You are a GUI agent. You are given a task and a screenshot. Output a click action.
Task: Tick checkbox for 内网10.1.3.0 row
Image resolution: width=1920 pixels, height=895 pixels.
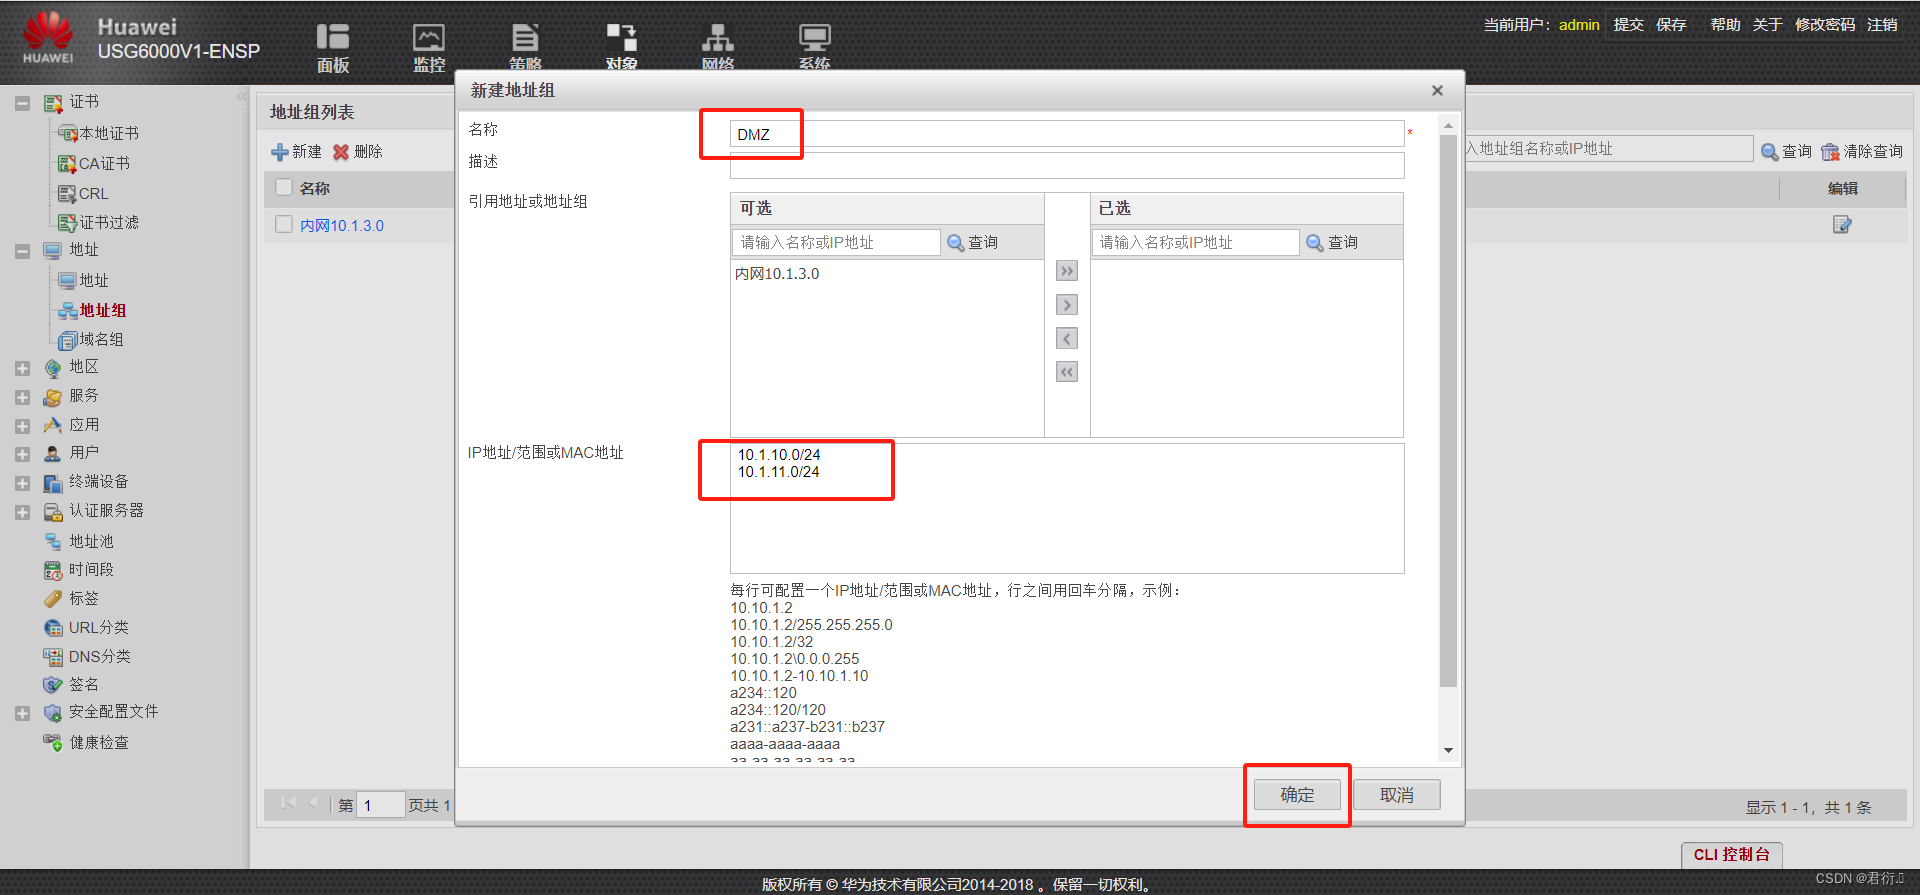tap(284, 225)
